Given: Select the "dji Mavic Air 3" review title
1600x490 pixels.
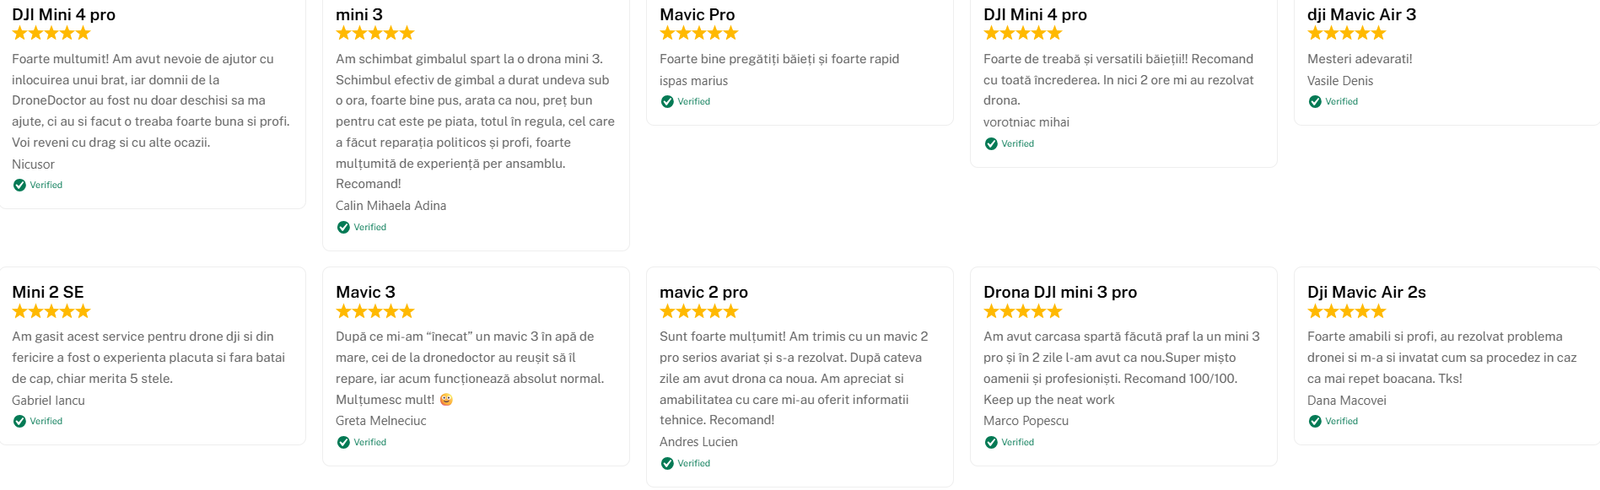Looking at the screenshot, I should tap(1361, 14).
